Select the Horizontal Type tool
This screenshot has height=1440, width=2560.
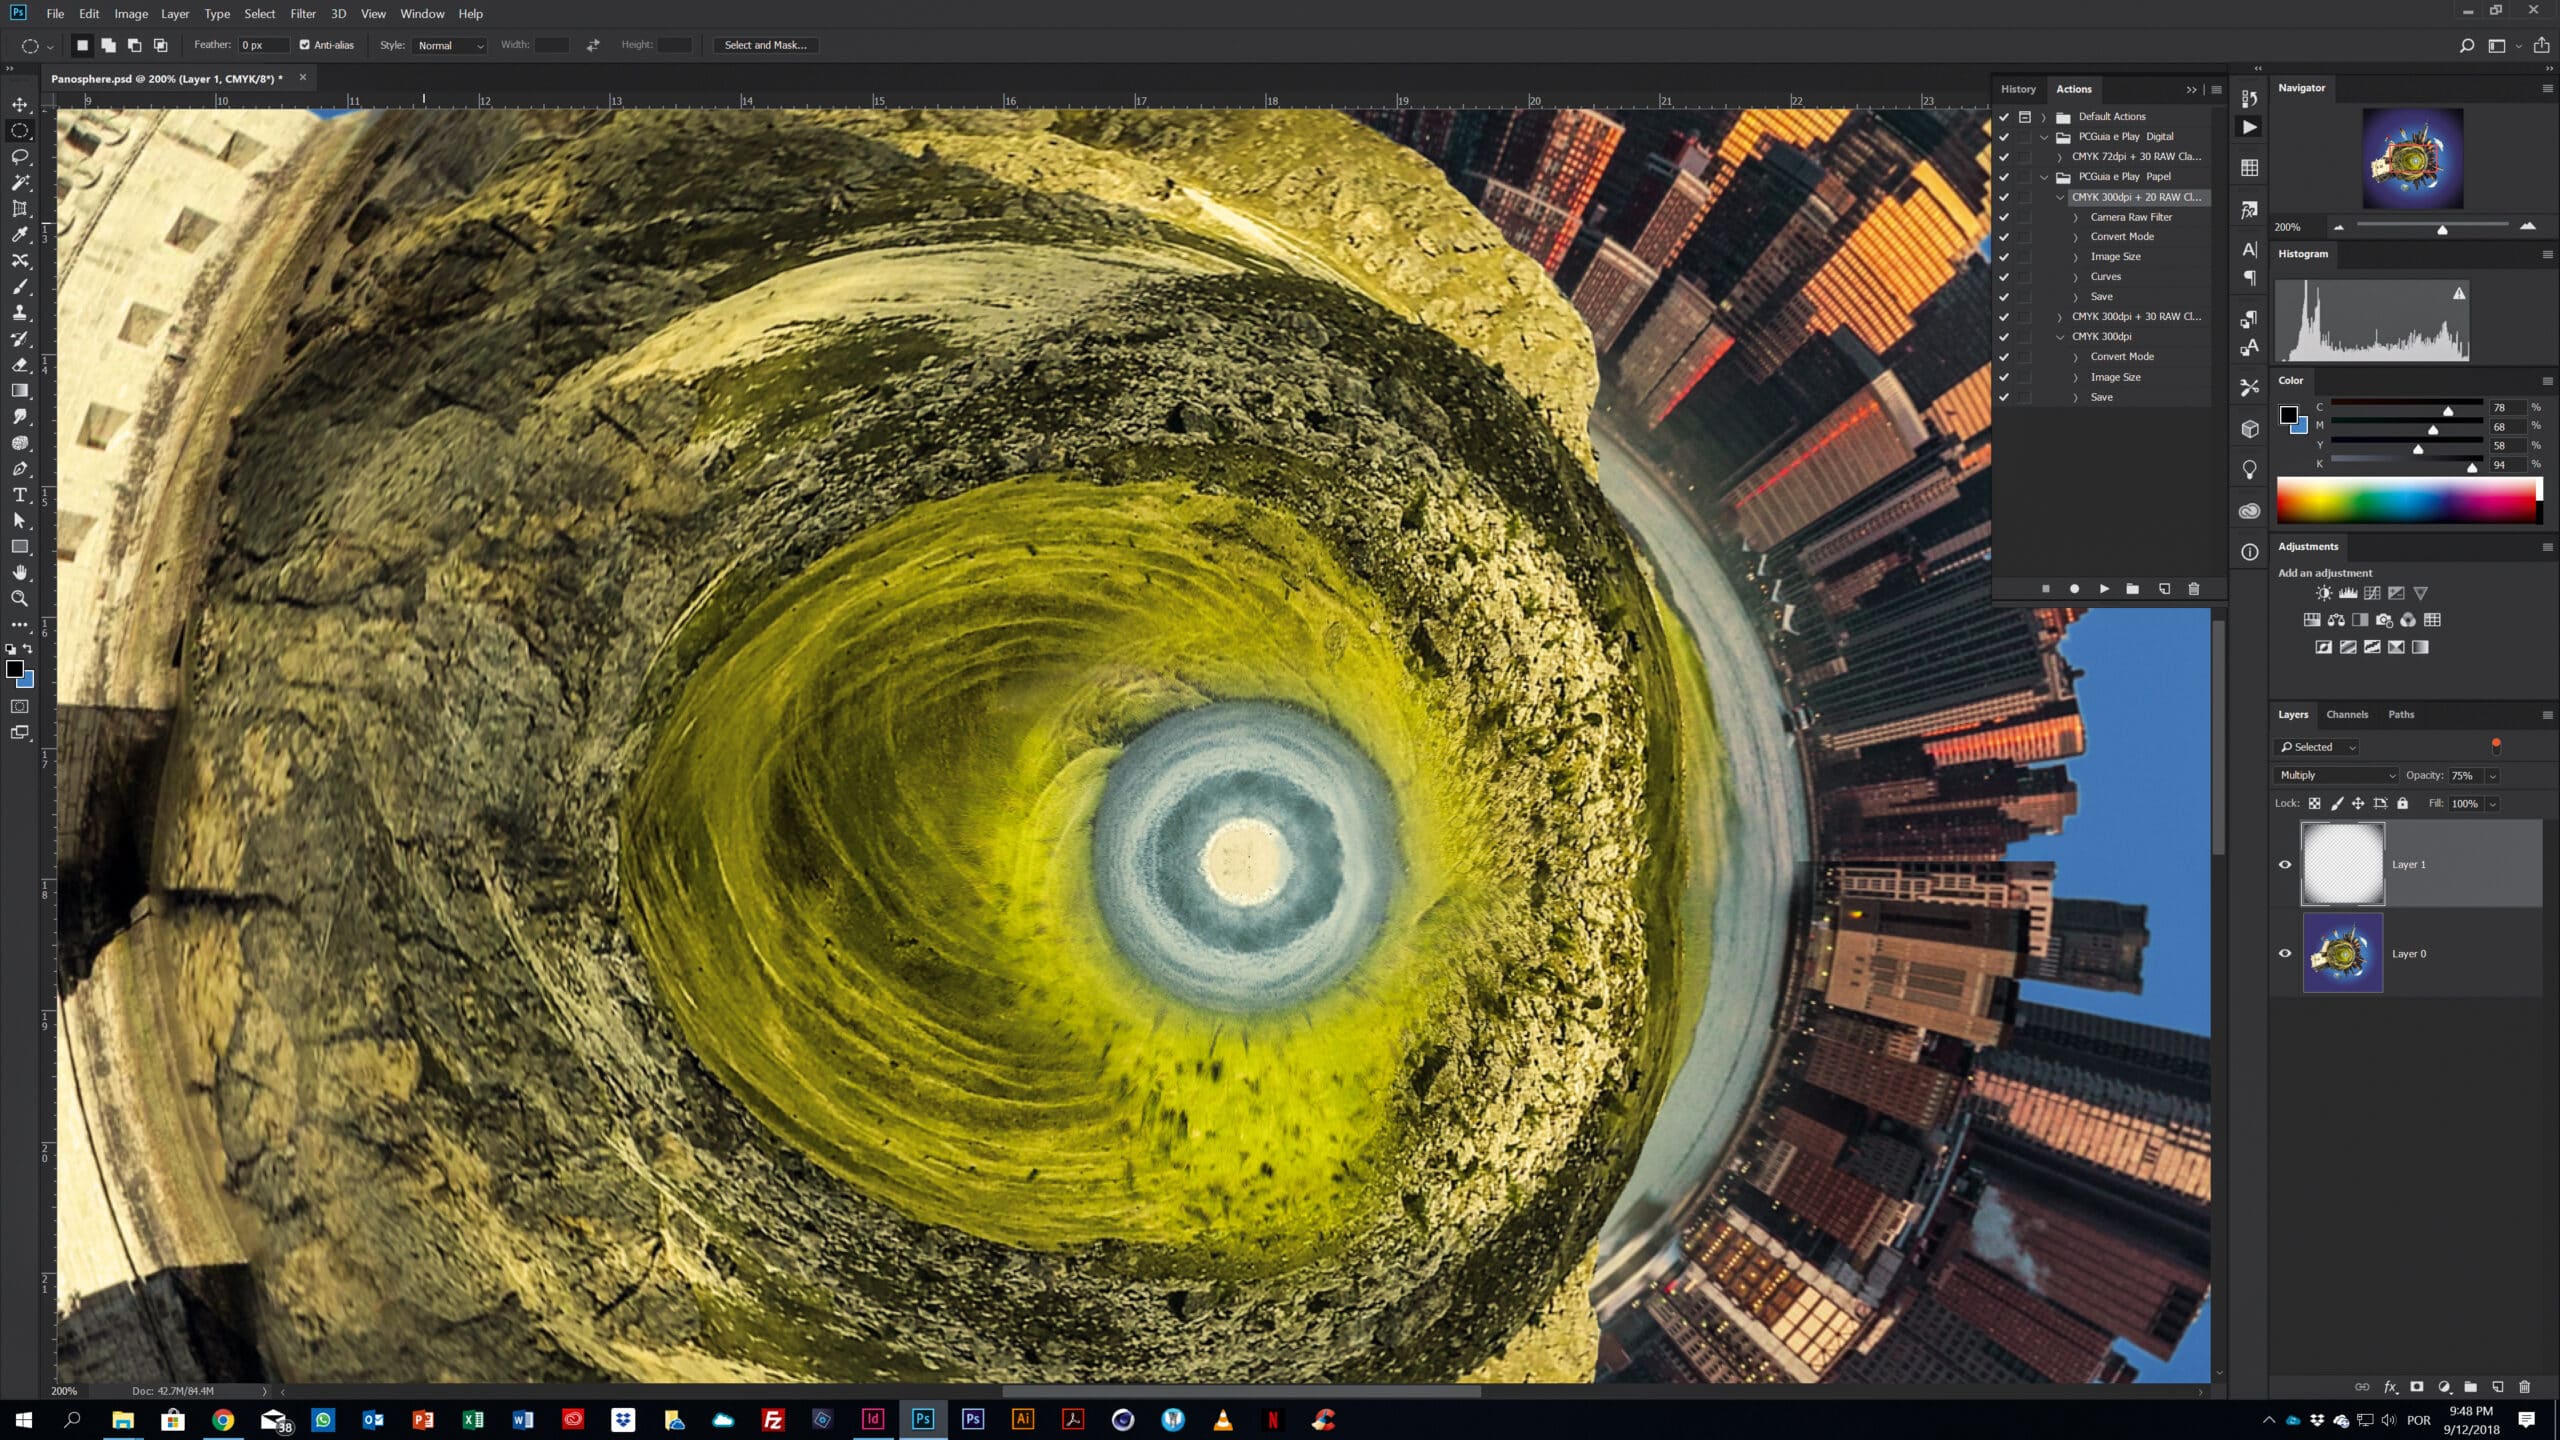click(x=19, y=495)
